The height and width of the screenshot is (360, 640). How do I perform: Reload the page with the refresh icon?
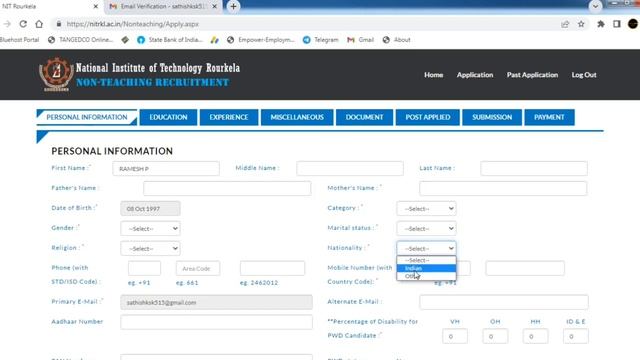23,24
